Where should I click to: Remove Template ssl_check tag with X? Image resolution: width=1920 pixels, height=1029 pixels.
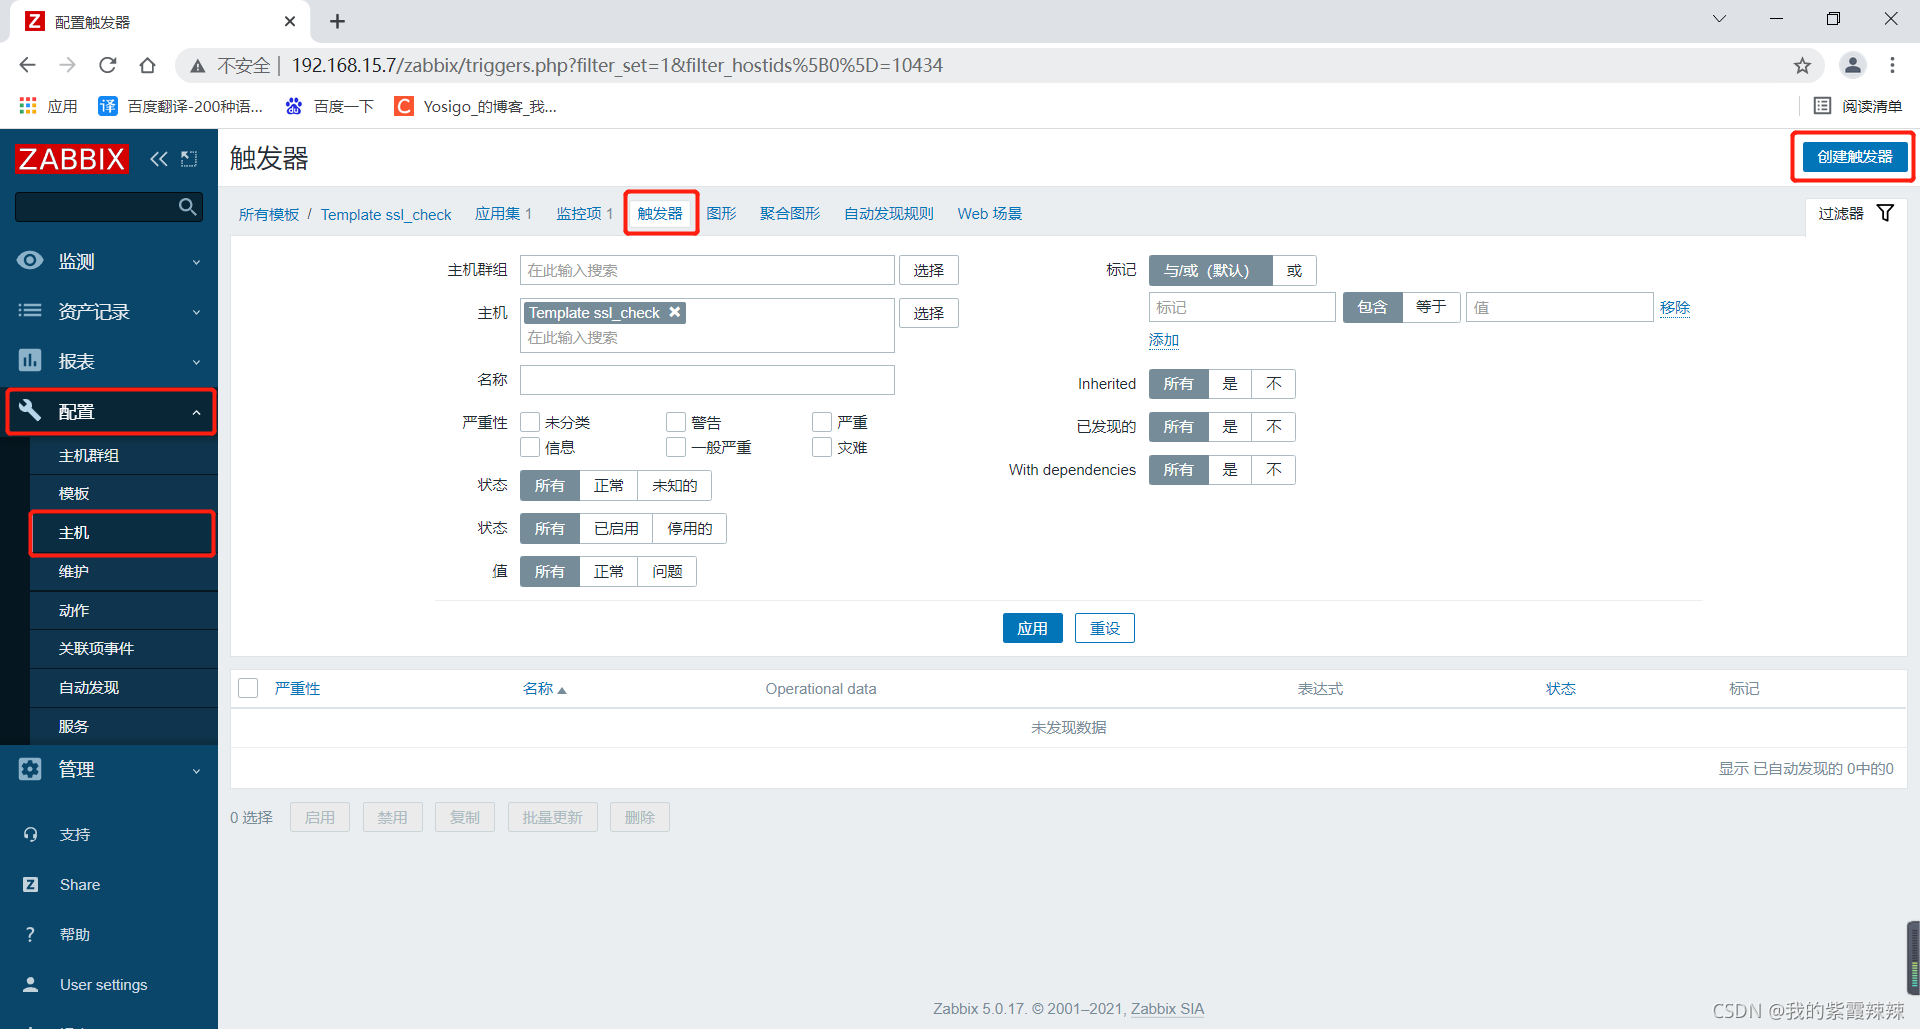[675, 312]
